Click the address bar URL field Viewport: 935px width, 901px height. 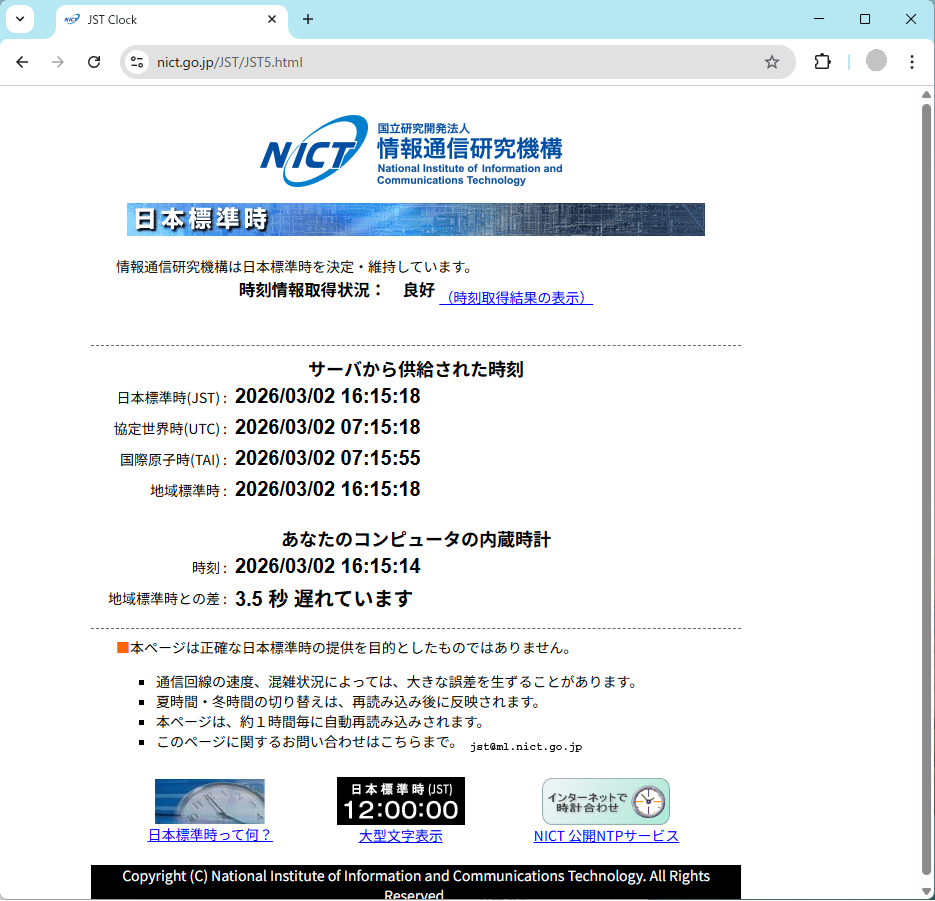point(450,62)
